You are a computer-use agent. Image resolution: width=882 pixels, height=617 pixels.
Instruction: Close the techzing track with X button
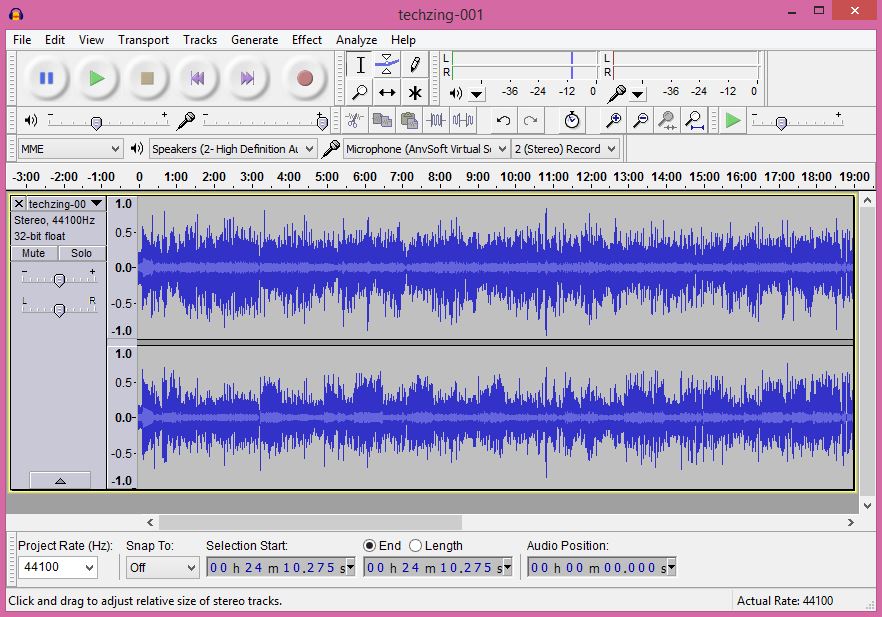point(19,204)
